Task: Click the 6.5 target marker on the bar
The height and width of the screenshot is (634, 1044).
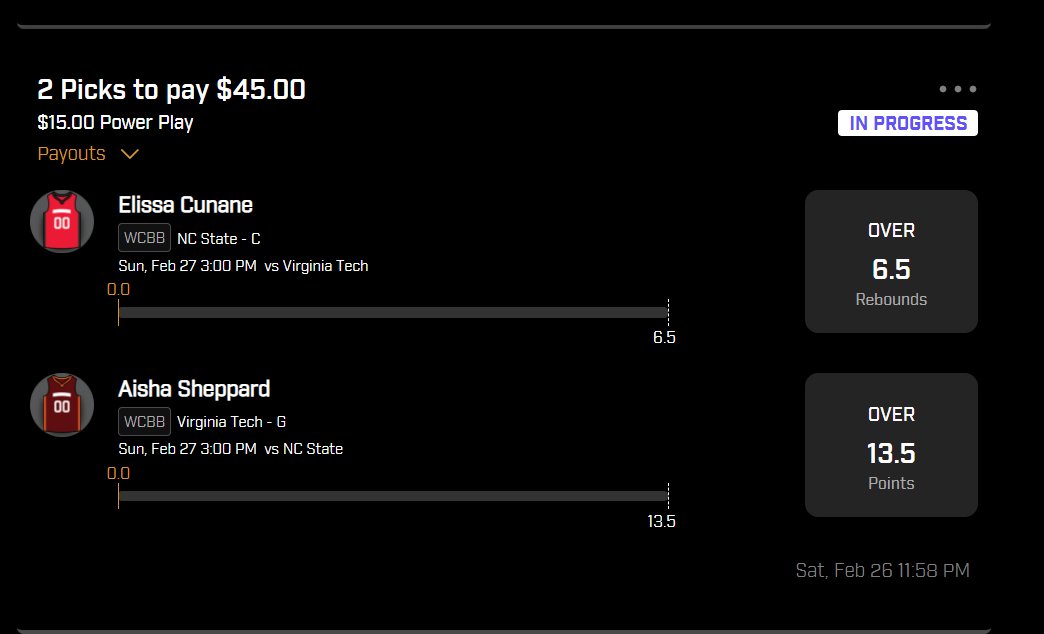Action: [x=664, y=337]
